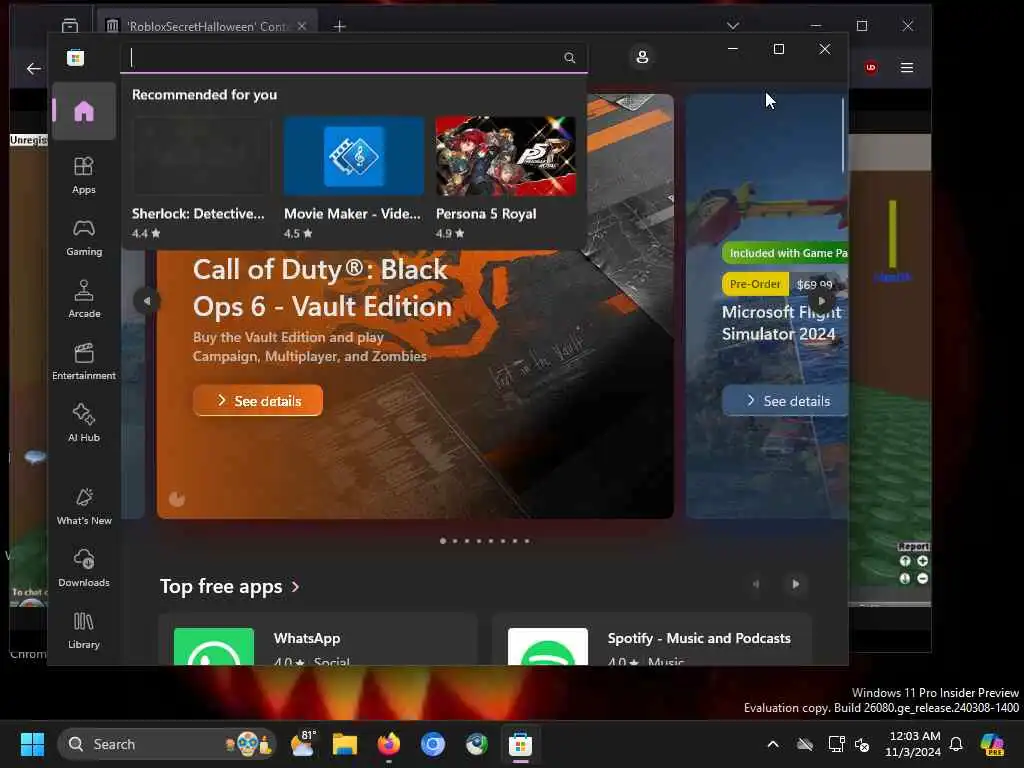1024x768 pixels.
Task: Open the browser tab history button
Action: 70,26
